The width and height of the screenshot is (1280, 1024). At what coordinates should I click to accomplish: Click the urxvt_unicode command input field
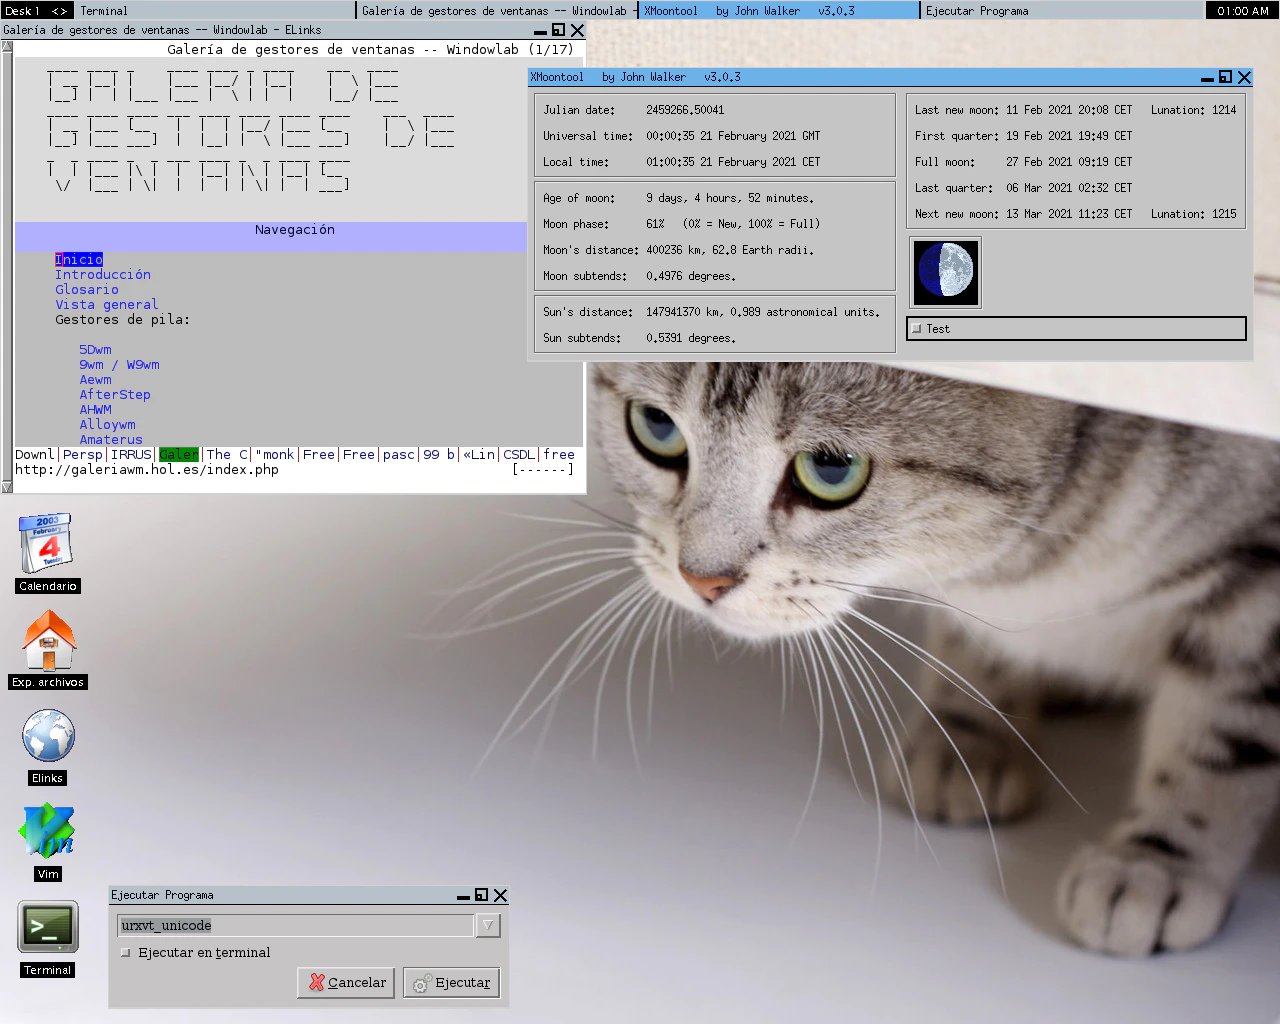coord(295,926)
